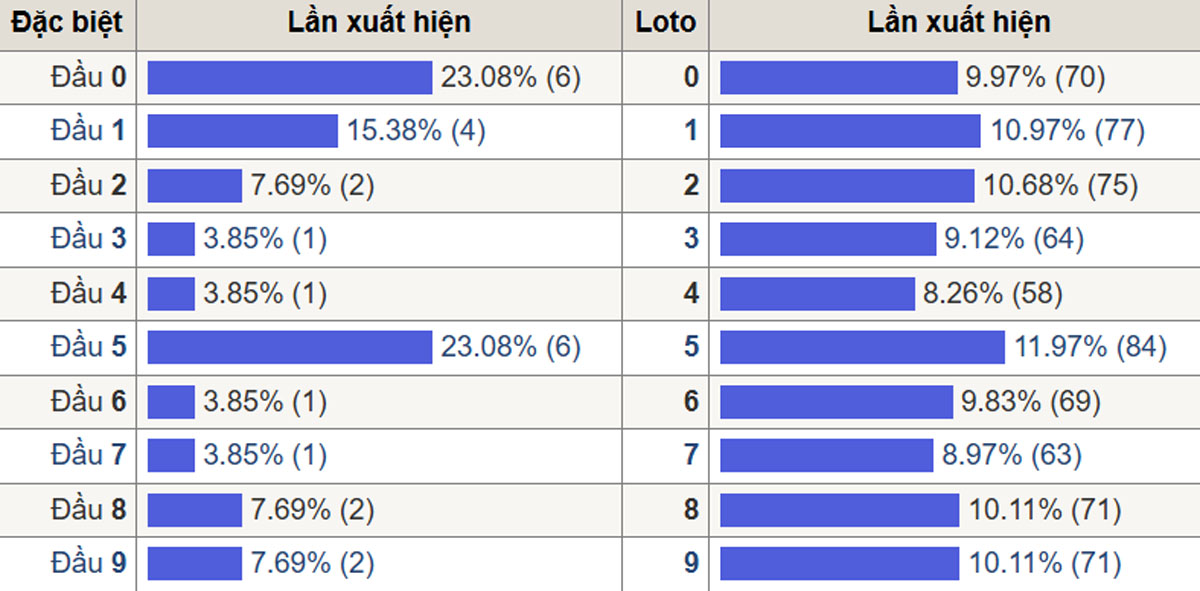Image resolution: width=1200 pixels, height=591 pixels.
Task: Click the Đầu 0 row label
Action: coord(89,77)
